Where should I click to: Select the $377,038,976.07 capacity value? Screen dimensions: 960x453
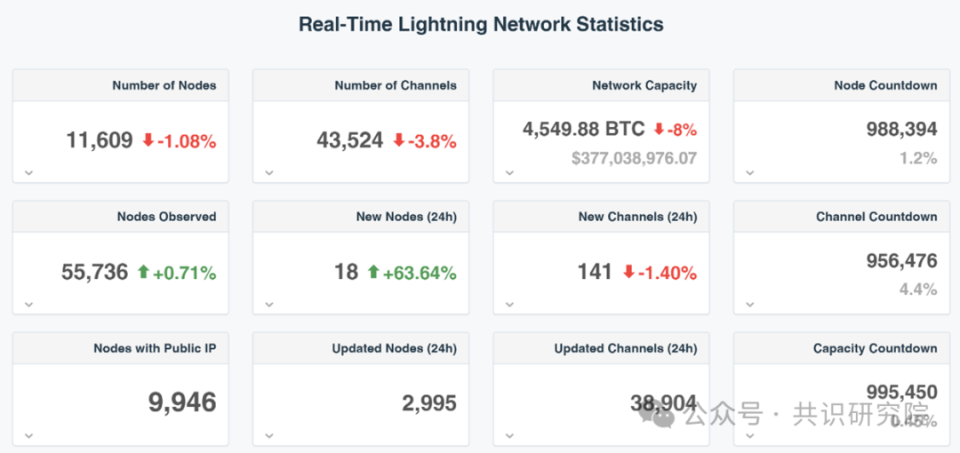click(634, 158)
